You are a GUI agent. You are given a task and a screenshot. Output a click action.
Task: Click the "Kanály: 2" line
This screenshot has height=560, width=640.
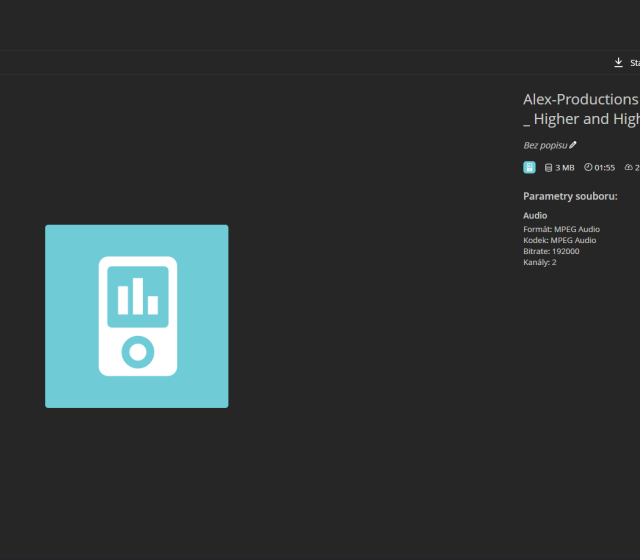pyautogui.click(x=539, y=262)
